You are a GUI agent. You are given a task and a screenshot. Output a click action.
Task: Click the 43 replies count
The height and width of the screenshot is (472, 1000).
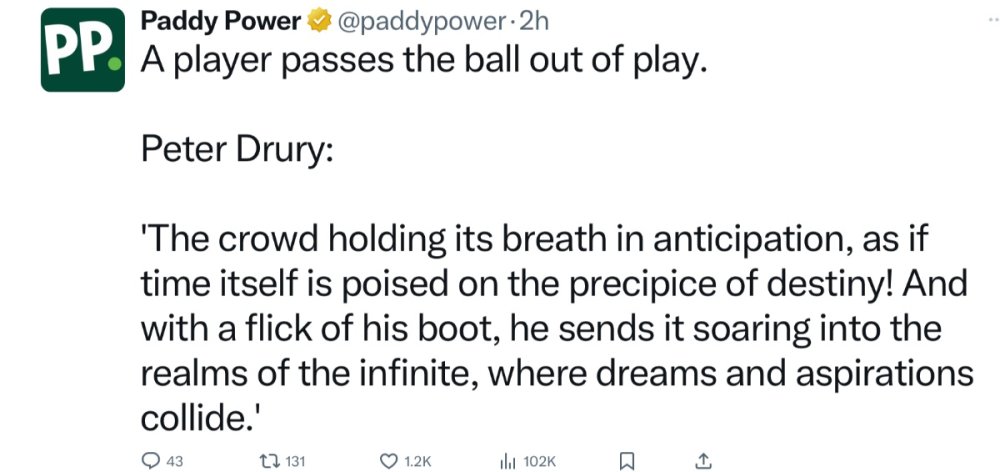pos(174,461)
